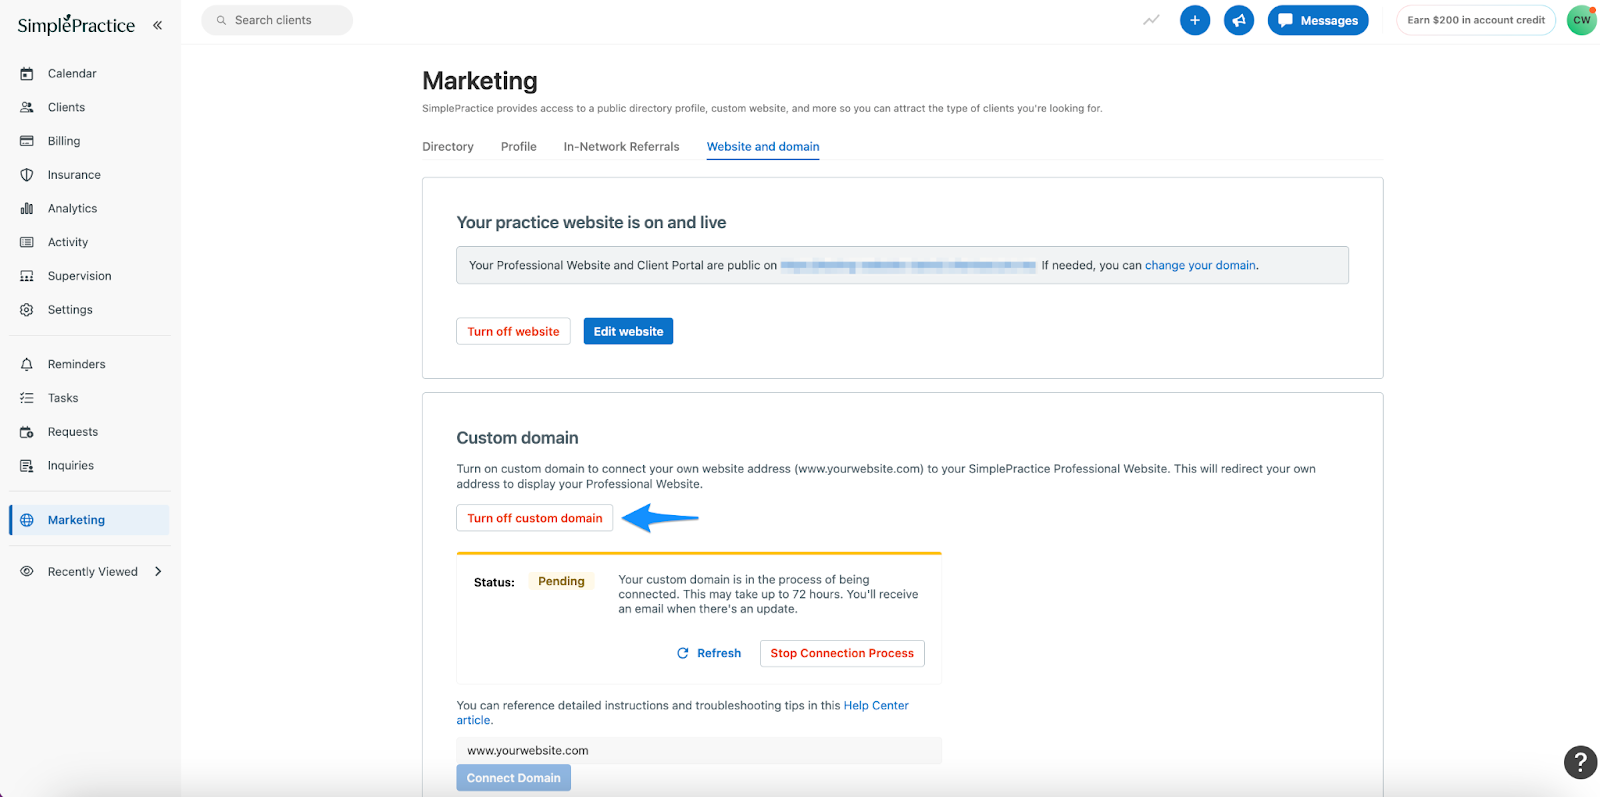The height and width of the screenshot is (797, 1600).
Task: Open Marketing from the sidebar menu
Action: tap(90, 520)
